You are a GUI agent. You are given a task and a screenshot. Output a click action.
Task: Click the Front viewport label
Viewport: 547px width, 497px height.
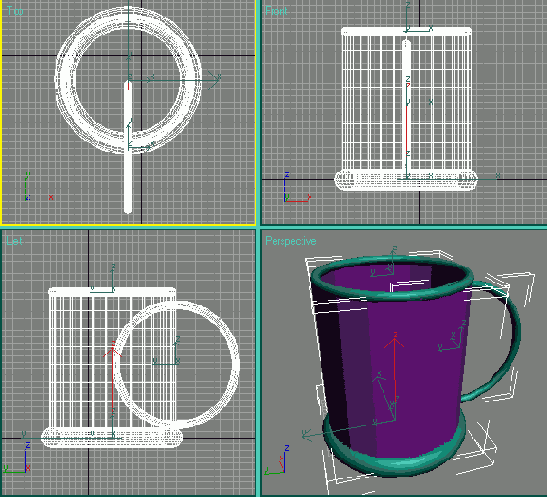pyautogui.click(x=276, y=11)
